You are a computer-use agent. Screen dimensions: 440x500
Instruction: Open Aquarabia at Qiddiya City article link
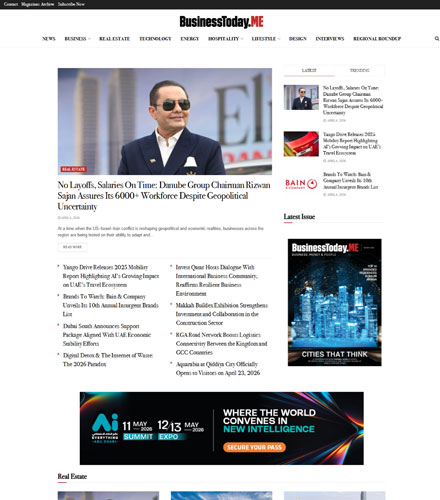click(x=218, y=368)
